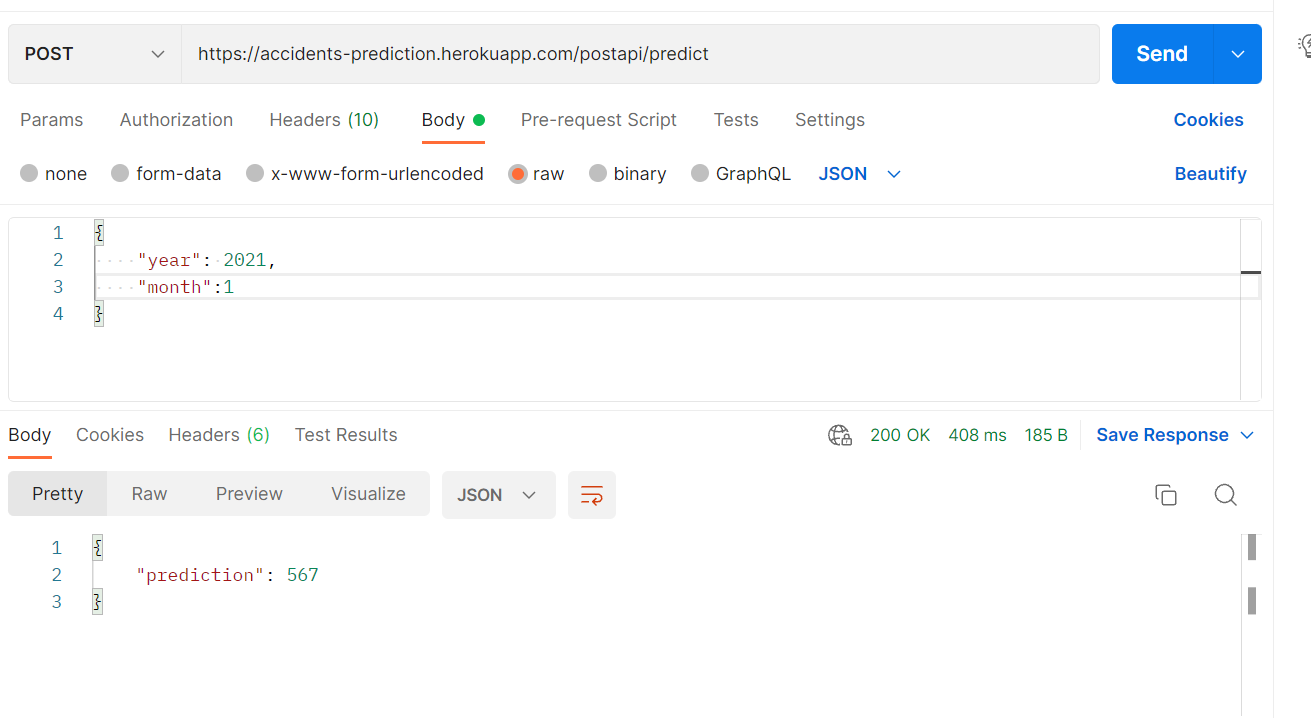1311x718 pixels.
Task: Open response Headers (6) tab
Action: point(219,435)
